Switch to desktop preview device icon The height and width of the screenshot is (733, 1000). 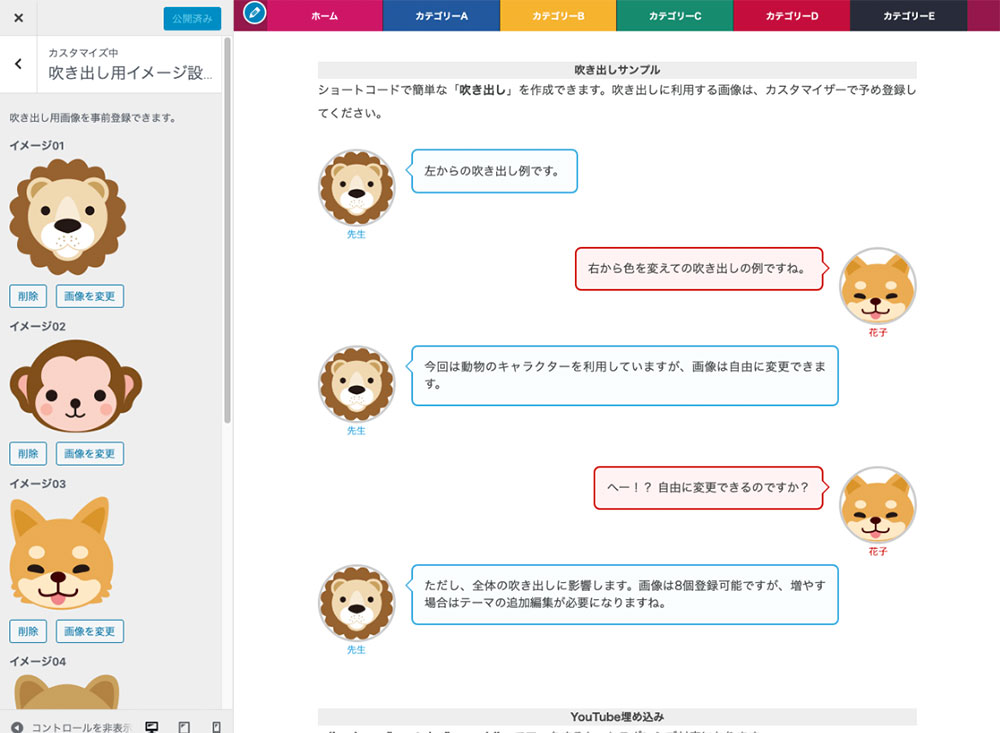pos(152,727)
